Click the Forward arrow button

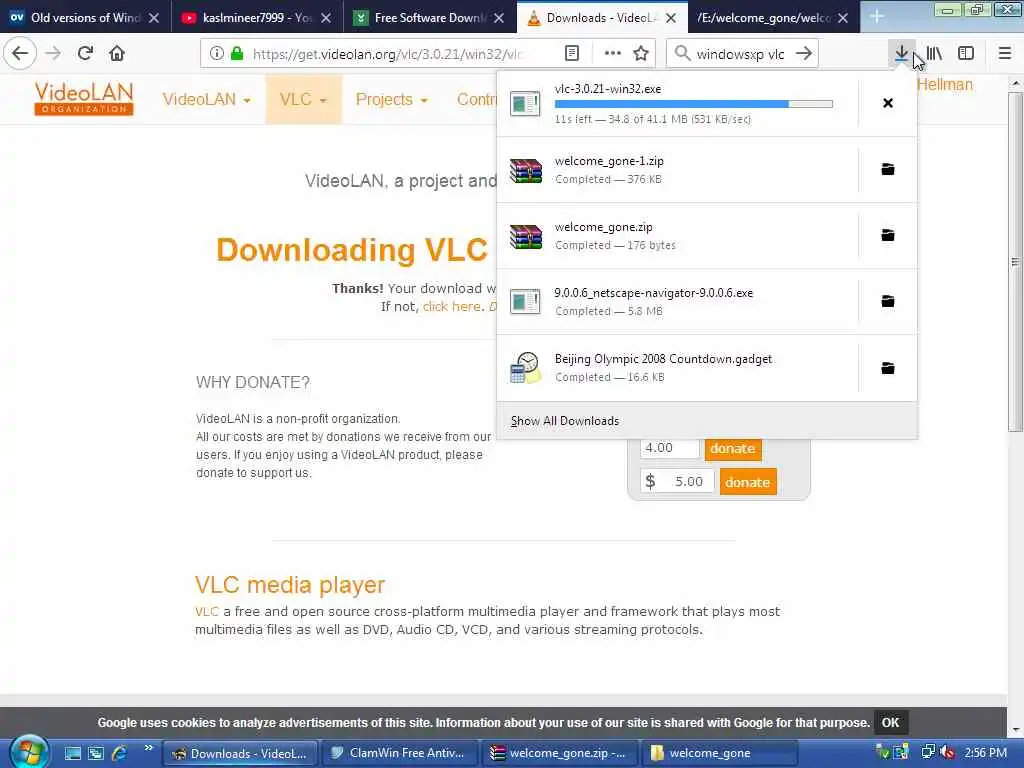[53, 54]
